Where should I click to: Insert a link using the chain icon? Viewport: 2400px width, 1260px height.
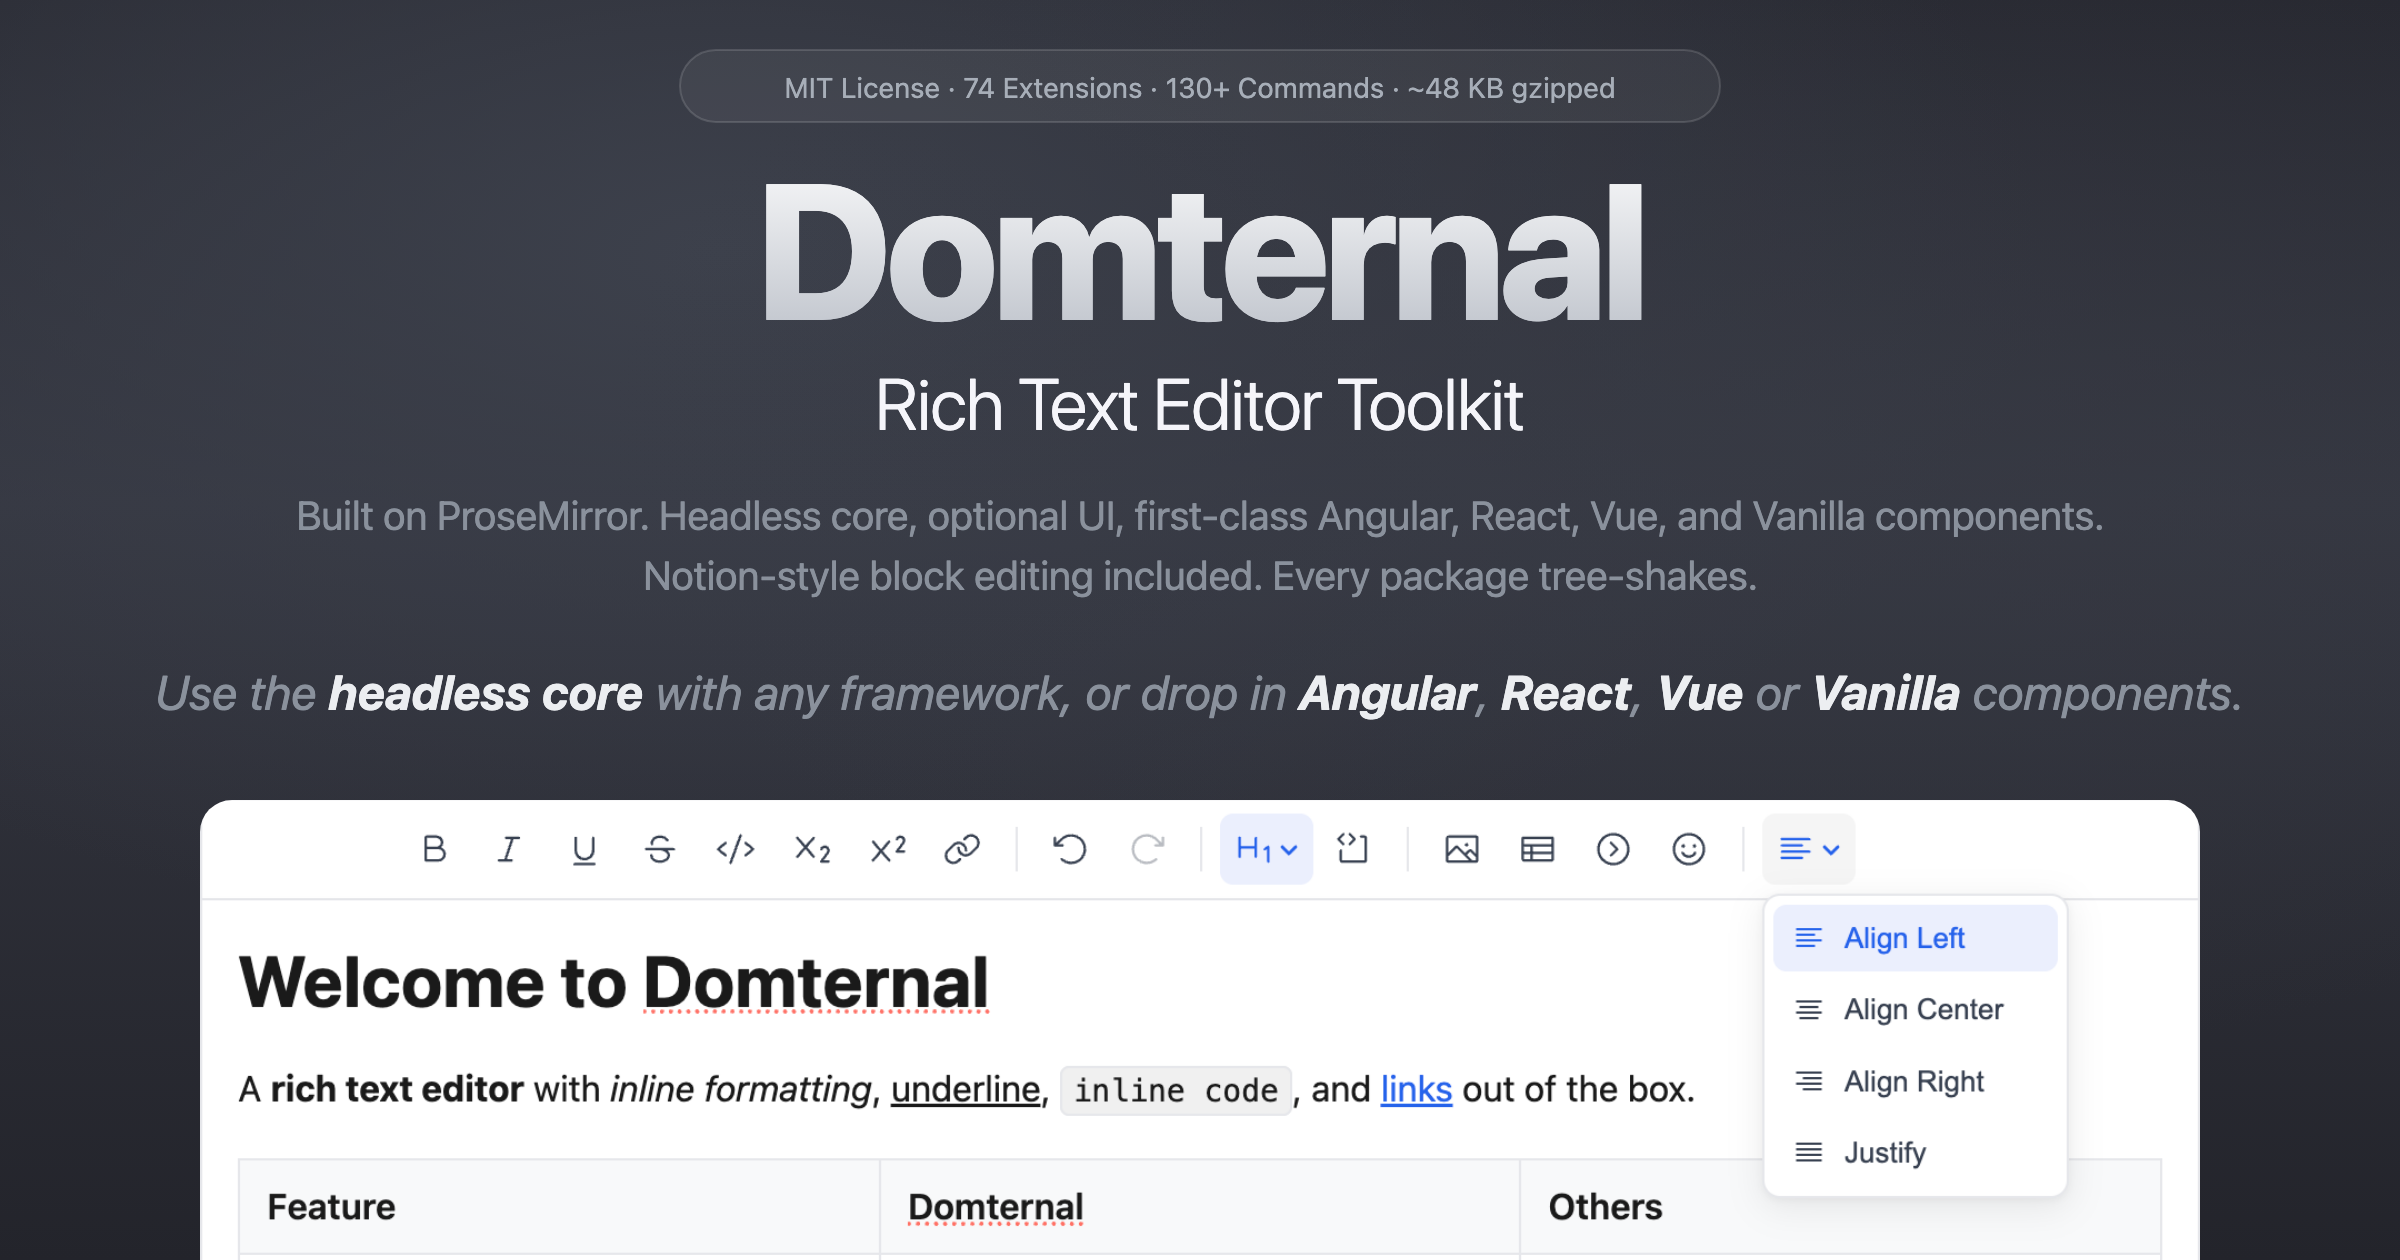click(962, 849)
